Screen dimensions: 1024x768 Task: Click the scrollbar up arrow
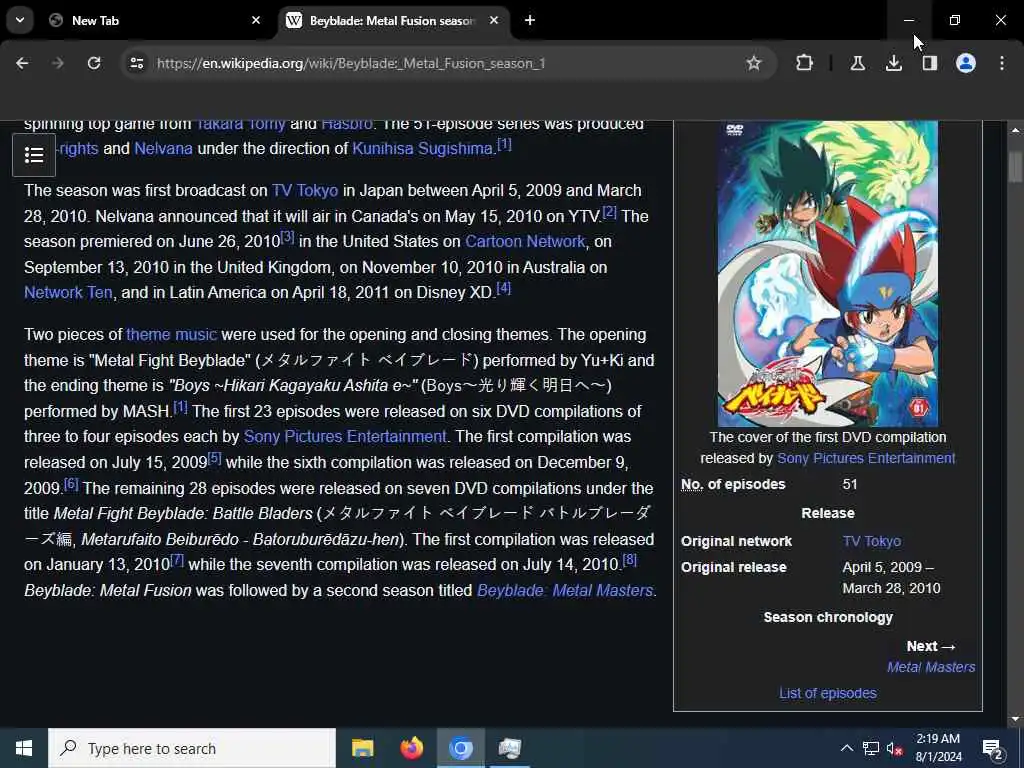[x=1015, y=131]
